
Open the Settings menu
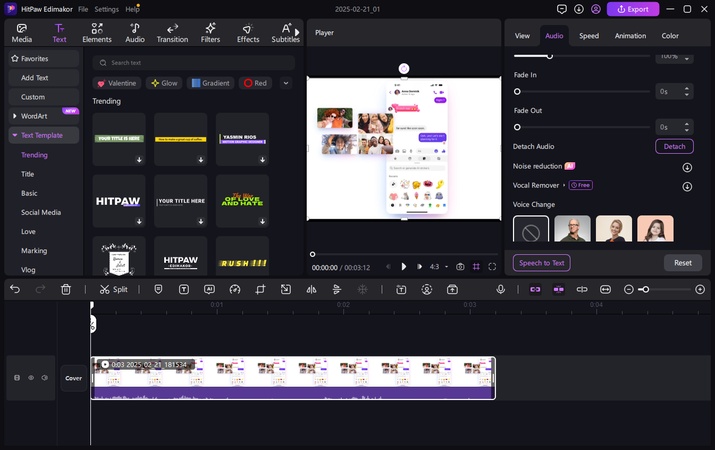pyautogui.click(x=107, y=9)
